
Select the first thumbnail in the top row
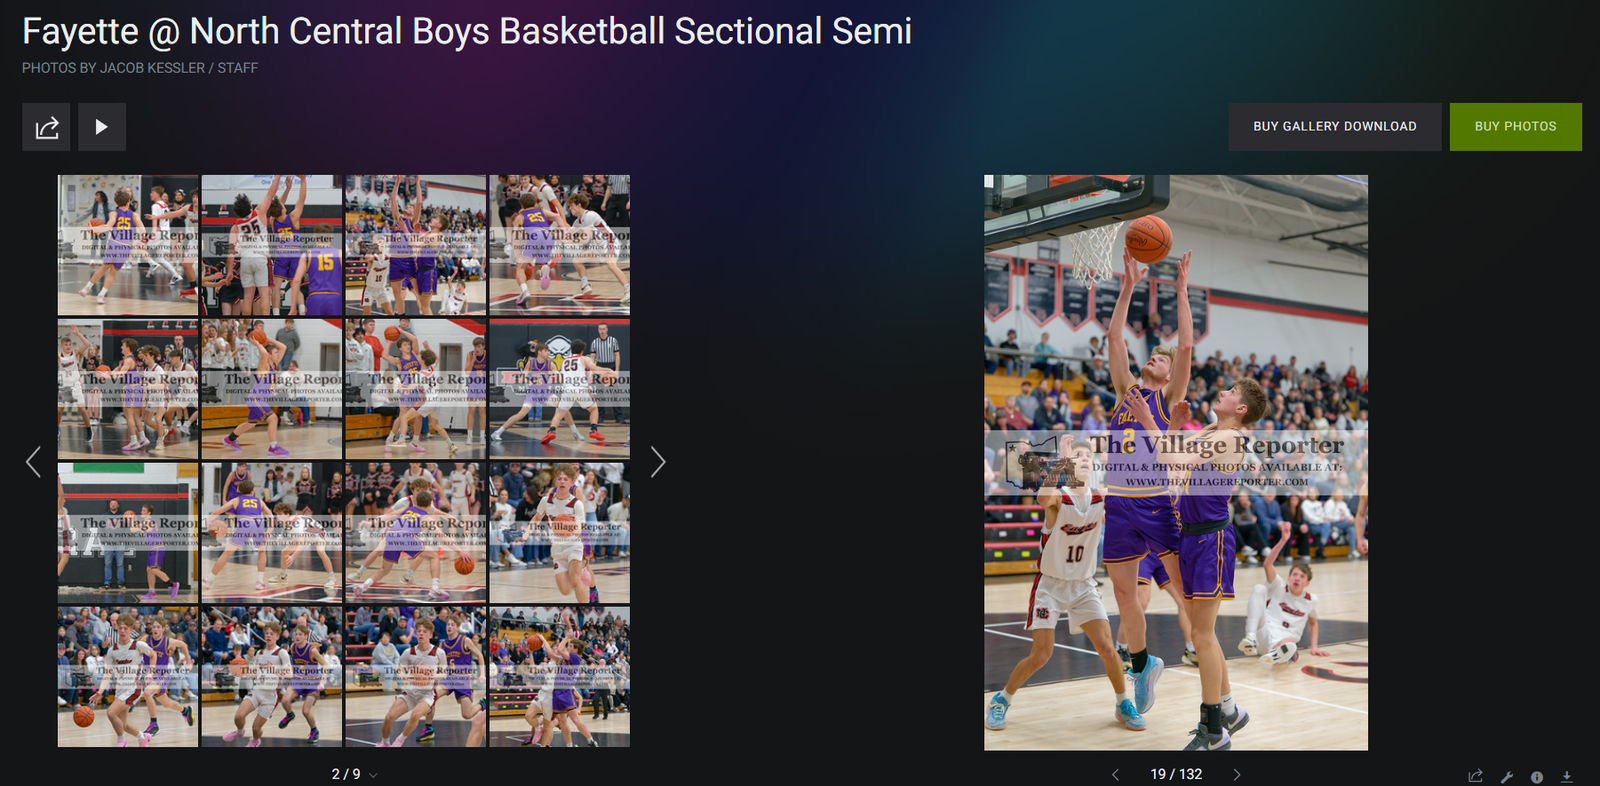click(128, 245)
